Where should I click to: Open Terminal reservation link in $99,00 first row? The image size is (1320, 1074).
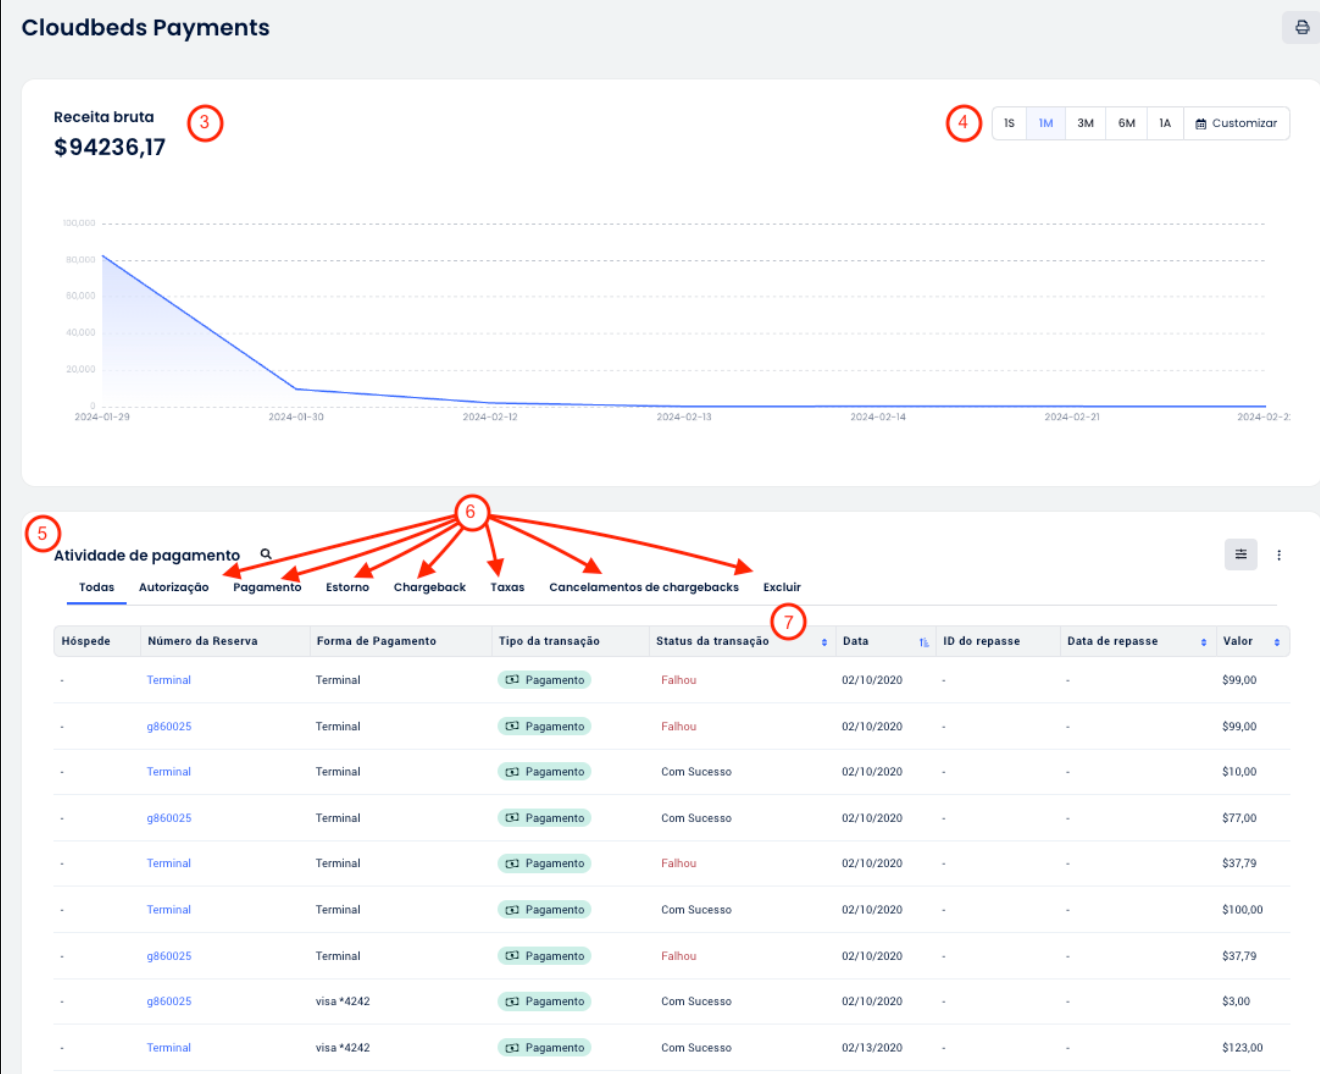point(169,680)
